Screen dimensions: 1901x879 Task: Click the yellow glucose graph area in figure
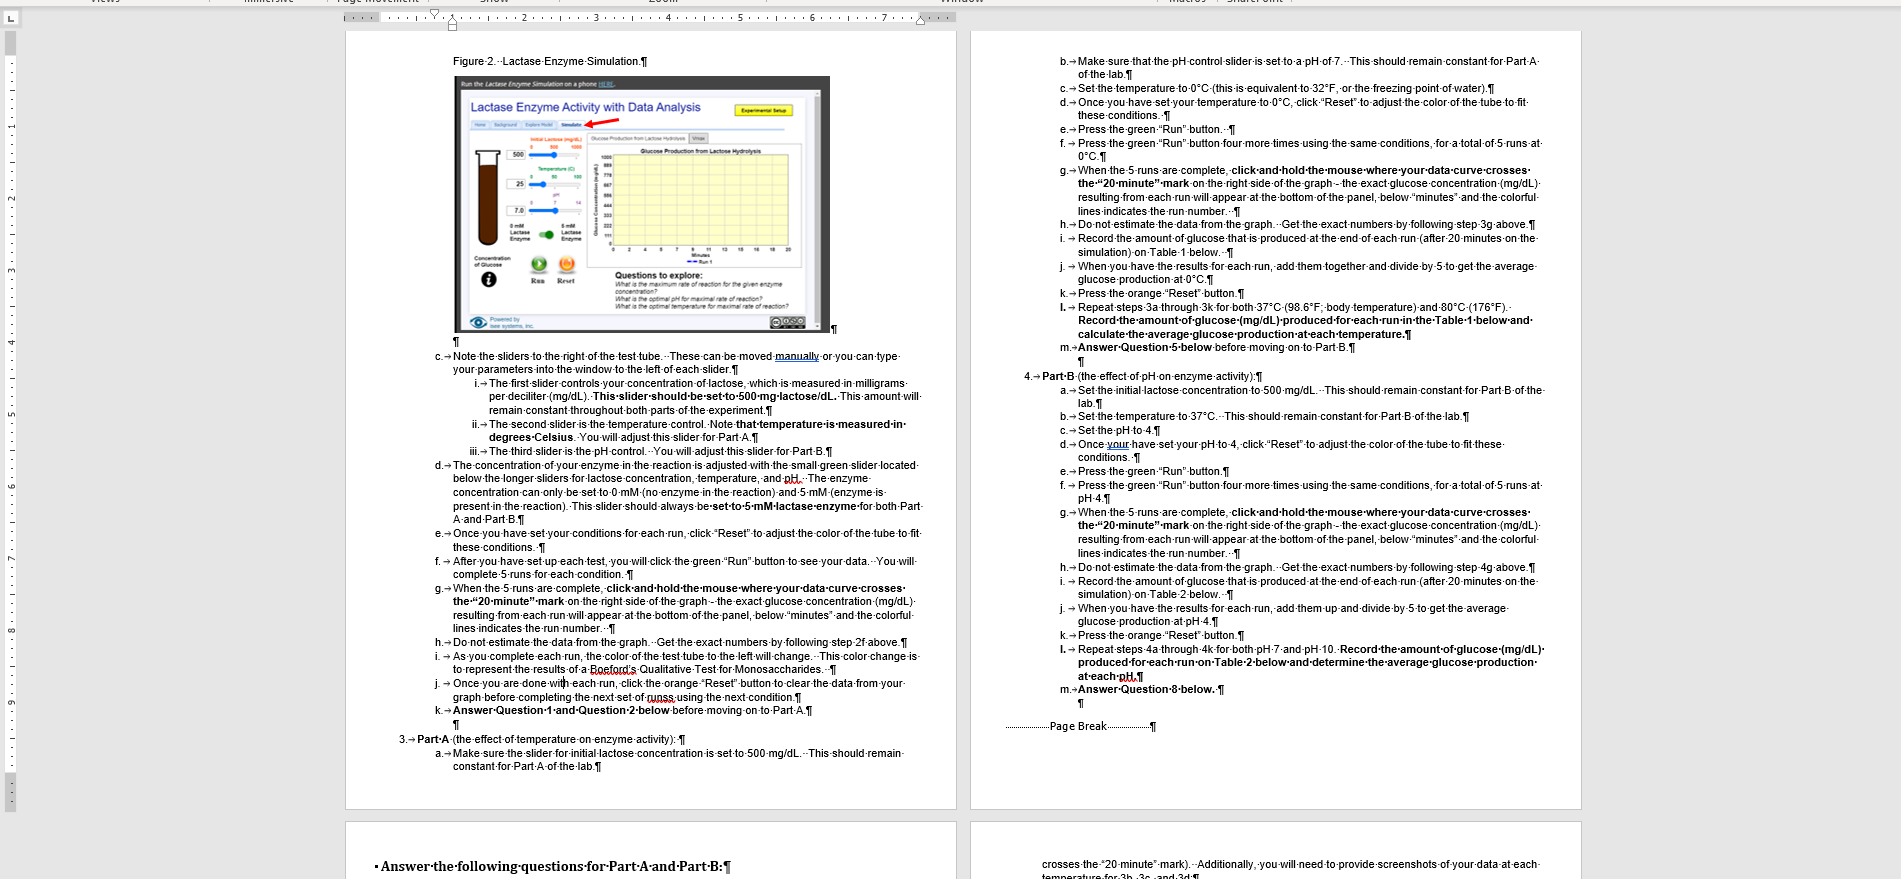pyautogui.click(x=702, y=199)
